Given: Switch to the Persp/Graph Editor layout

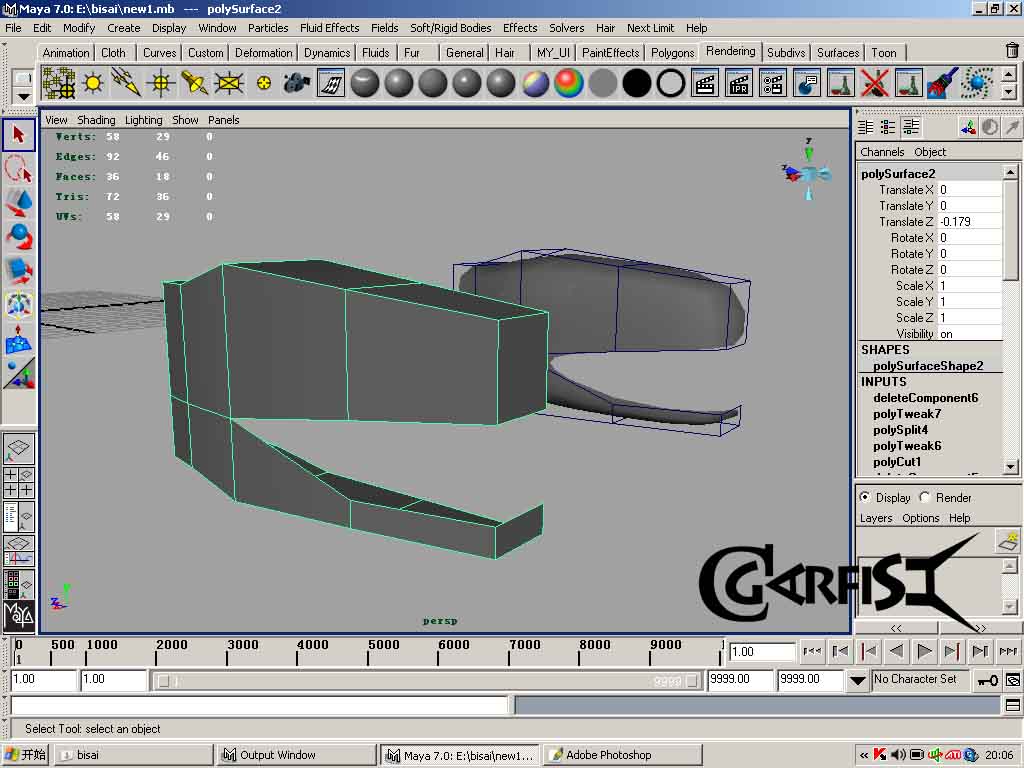Looking at the screenshot, I should (x=18, y=551).
